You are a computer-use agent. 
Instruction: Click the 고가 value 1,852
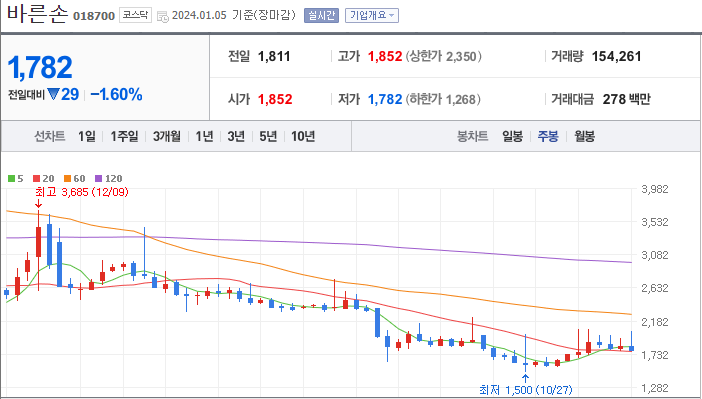385,56
